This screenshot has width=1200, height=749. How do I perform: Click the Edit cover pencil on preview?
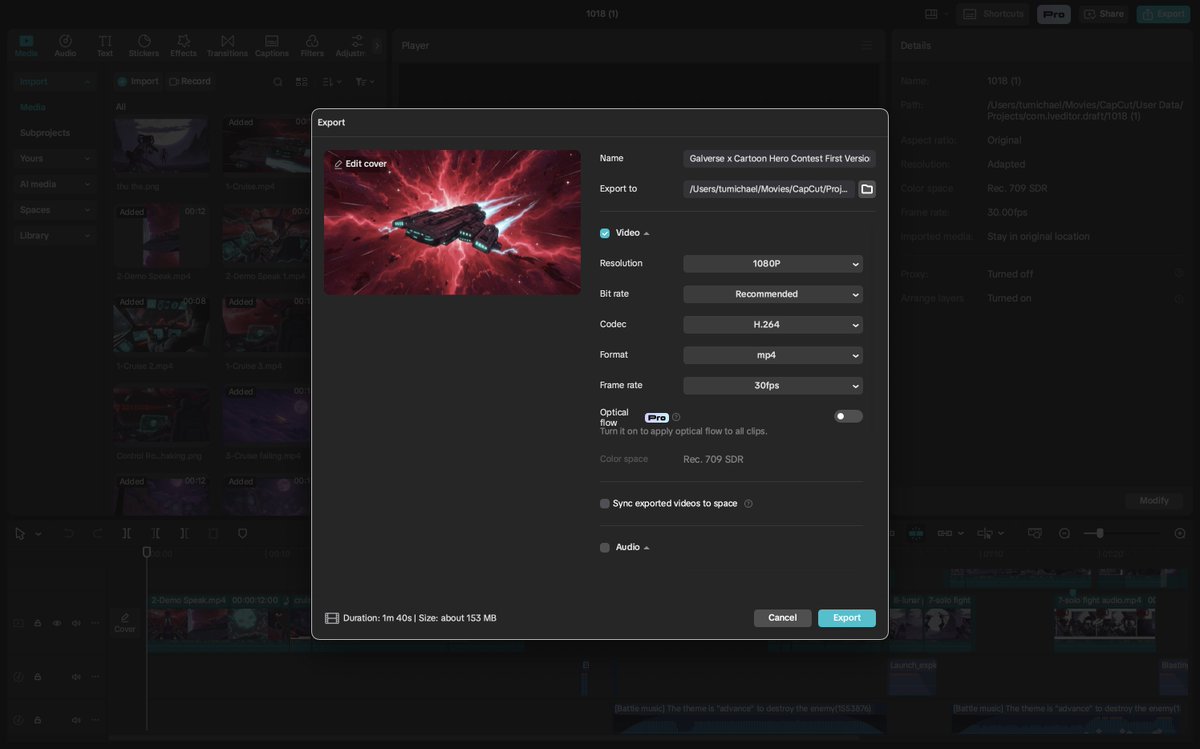tap(338, 164)
